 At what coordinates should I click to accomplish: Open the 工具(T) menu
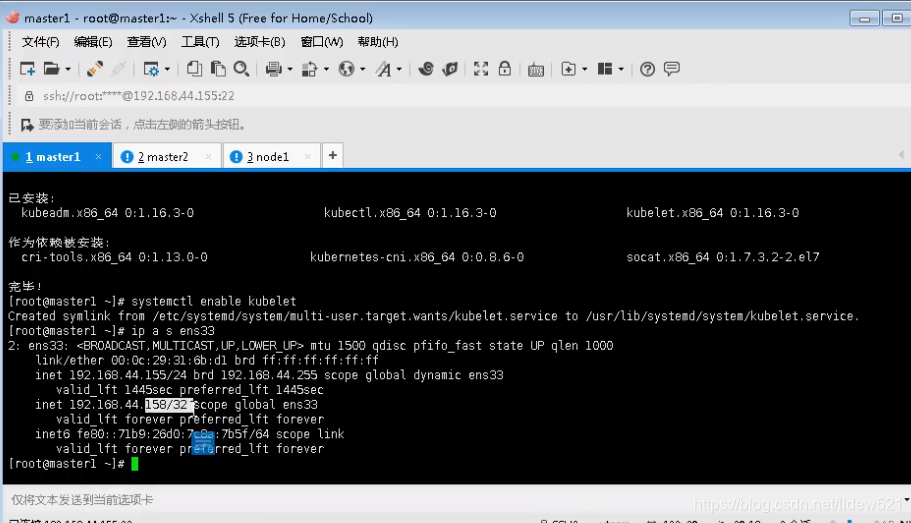200,42
